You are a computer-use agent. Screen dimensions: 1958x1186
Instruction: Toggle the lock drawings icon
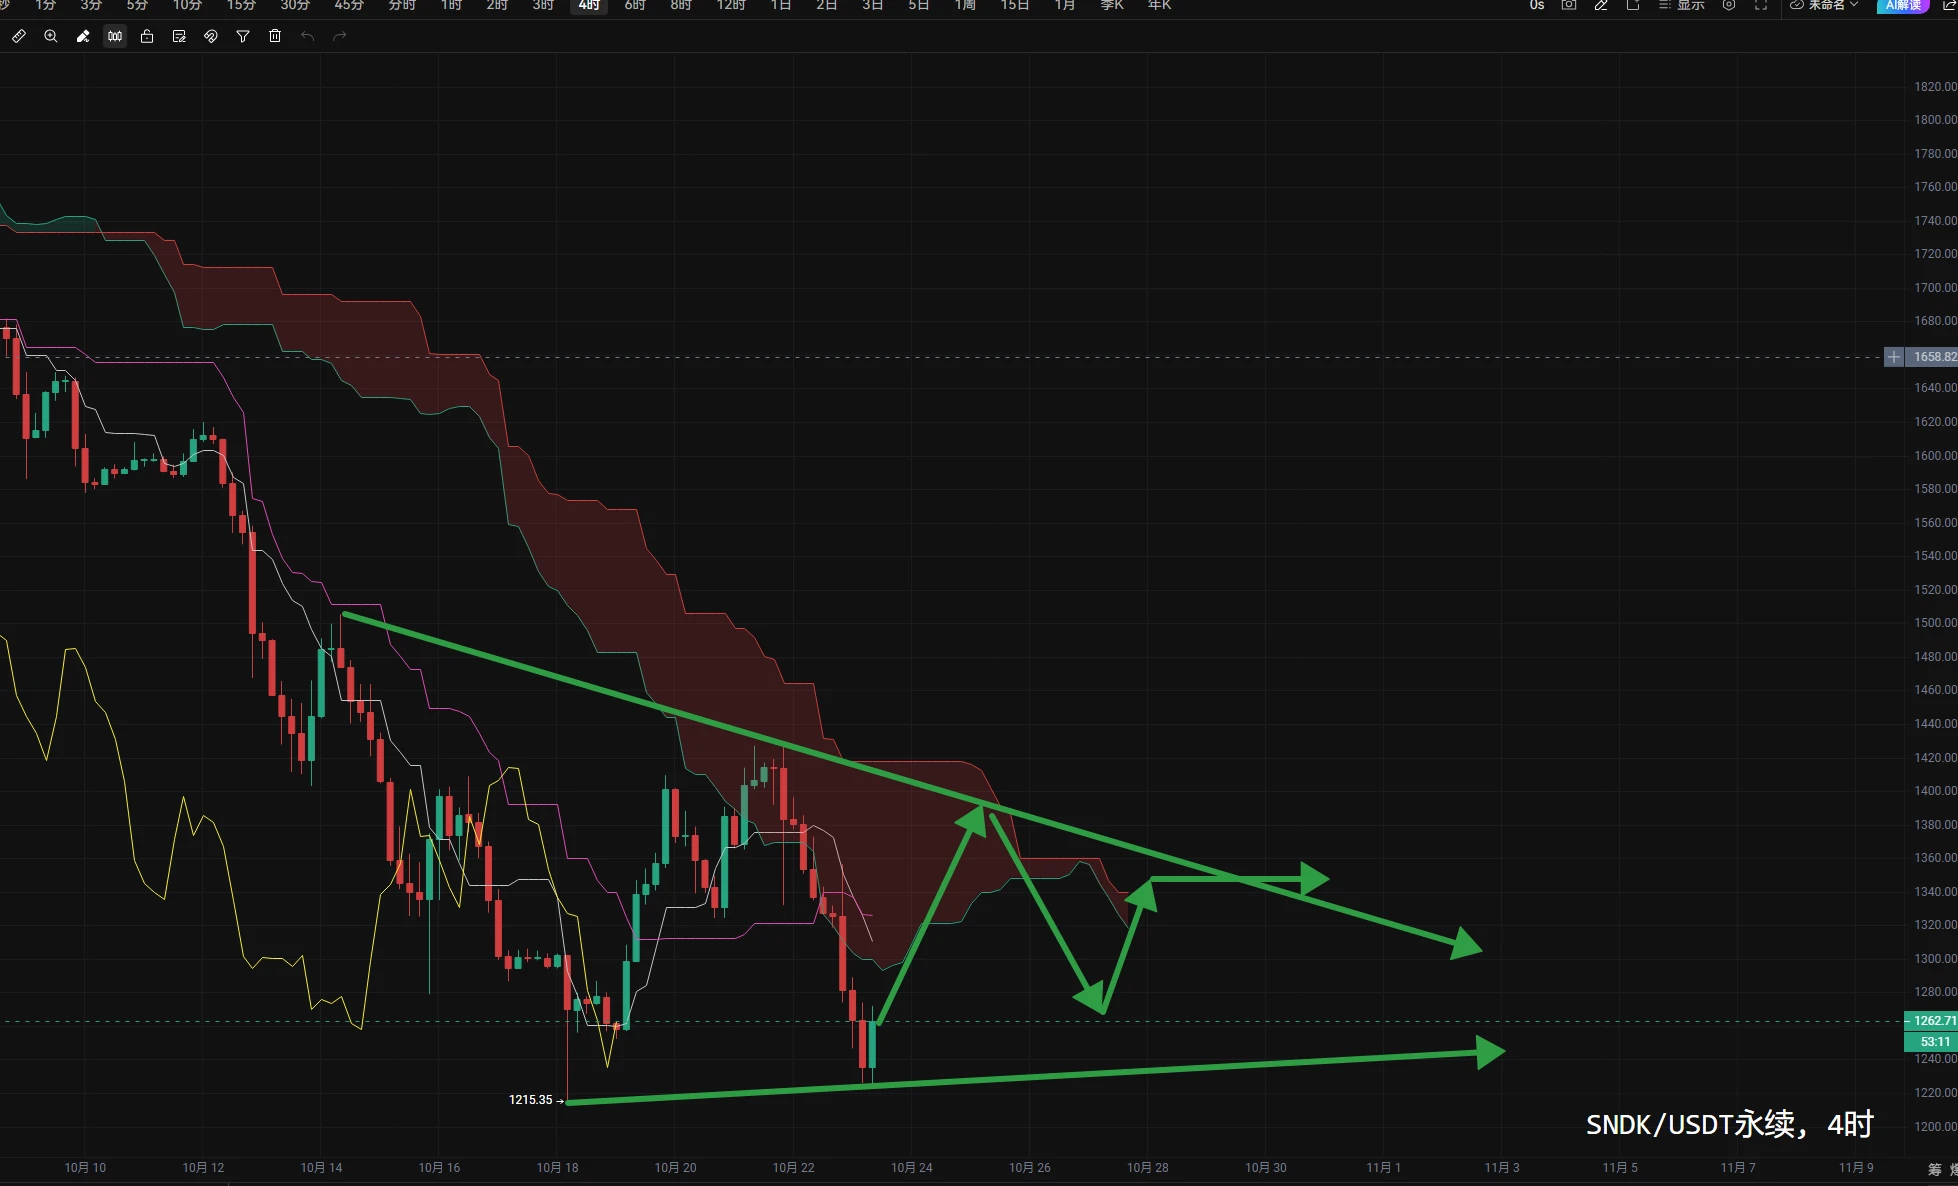point(147,36)
